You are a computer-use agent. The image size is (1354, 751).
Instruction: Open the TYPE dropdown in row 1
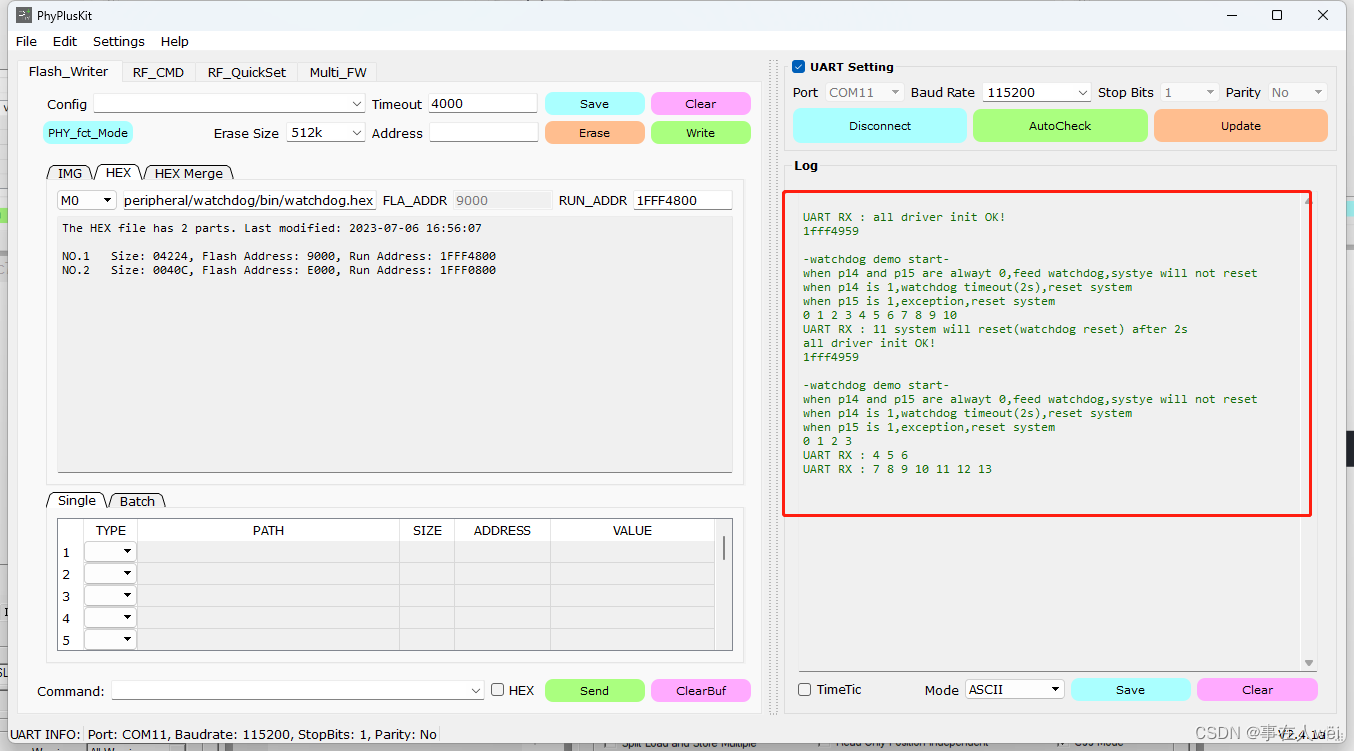pos(110,552)
